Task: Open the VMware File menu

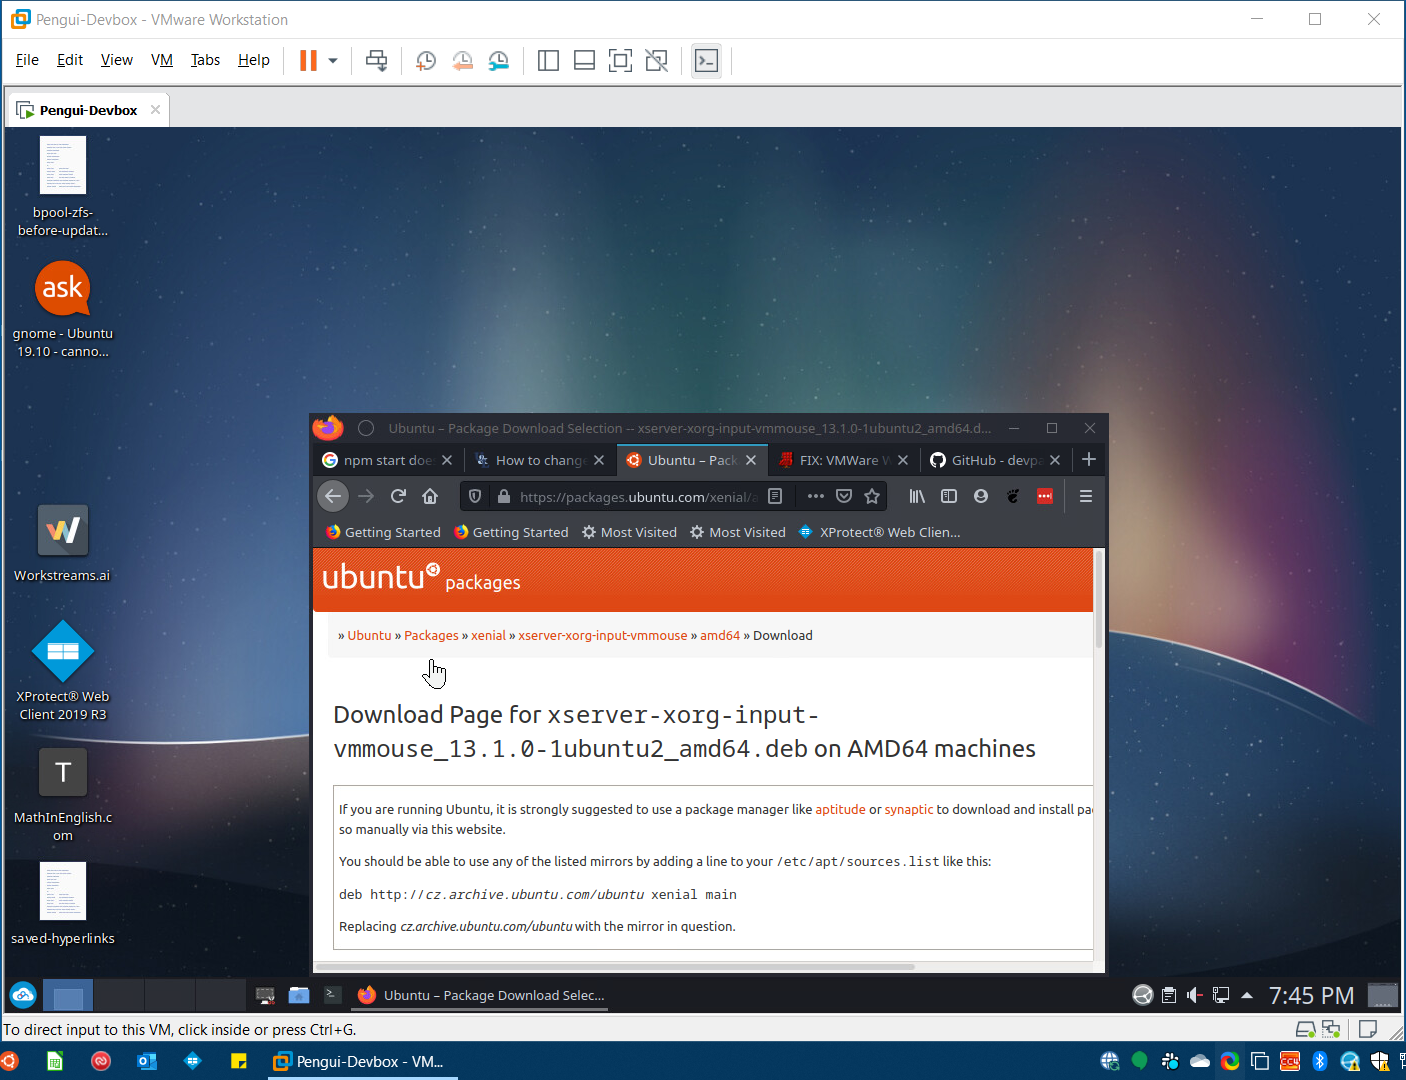Action: (x=27, y=60)
